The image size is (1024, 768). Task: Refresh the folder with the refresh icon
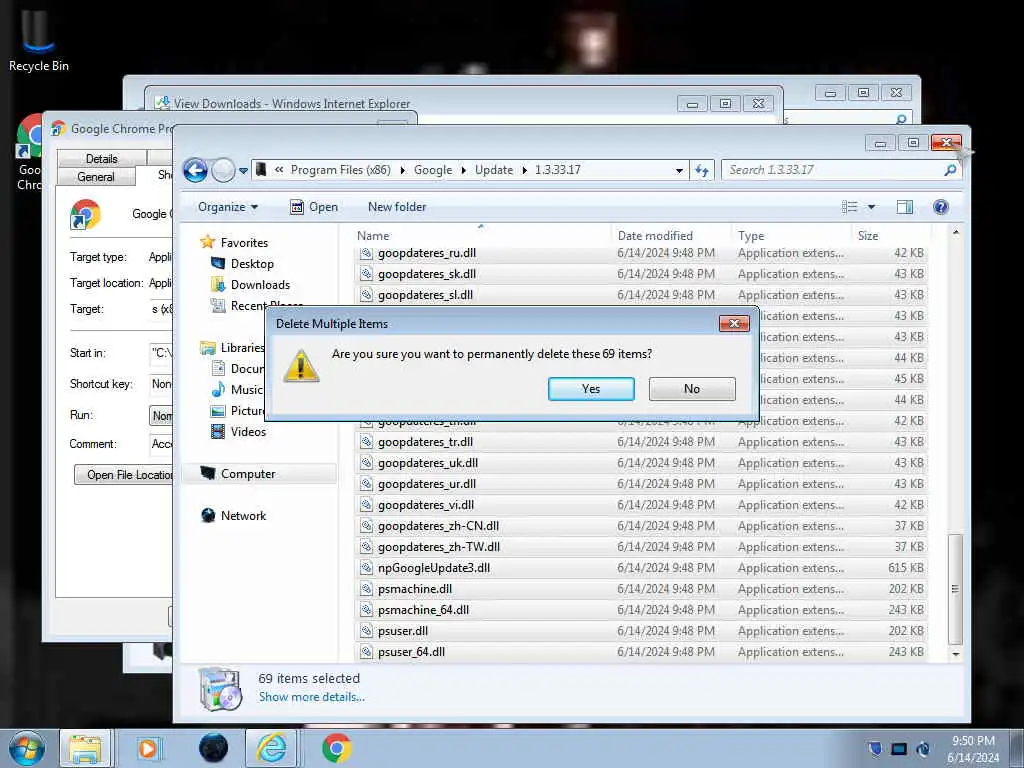[702, 170]
